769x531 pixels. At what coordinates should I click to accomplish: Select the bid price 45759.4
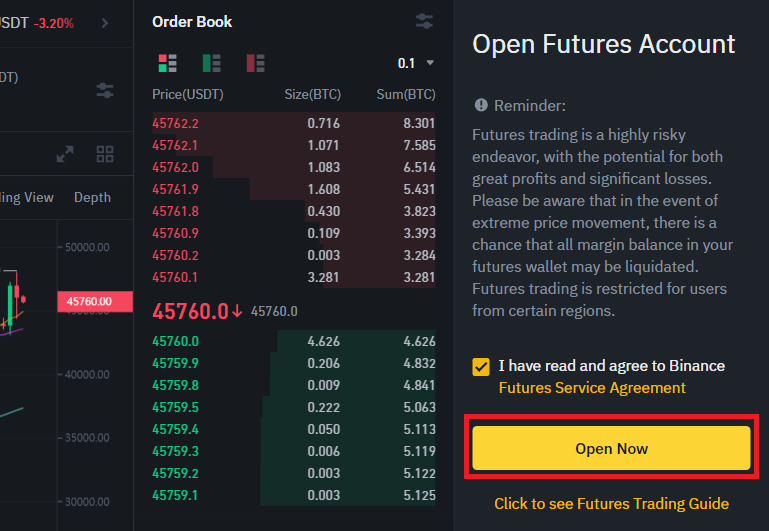[x=176, y=430]
